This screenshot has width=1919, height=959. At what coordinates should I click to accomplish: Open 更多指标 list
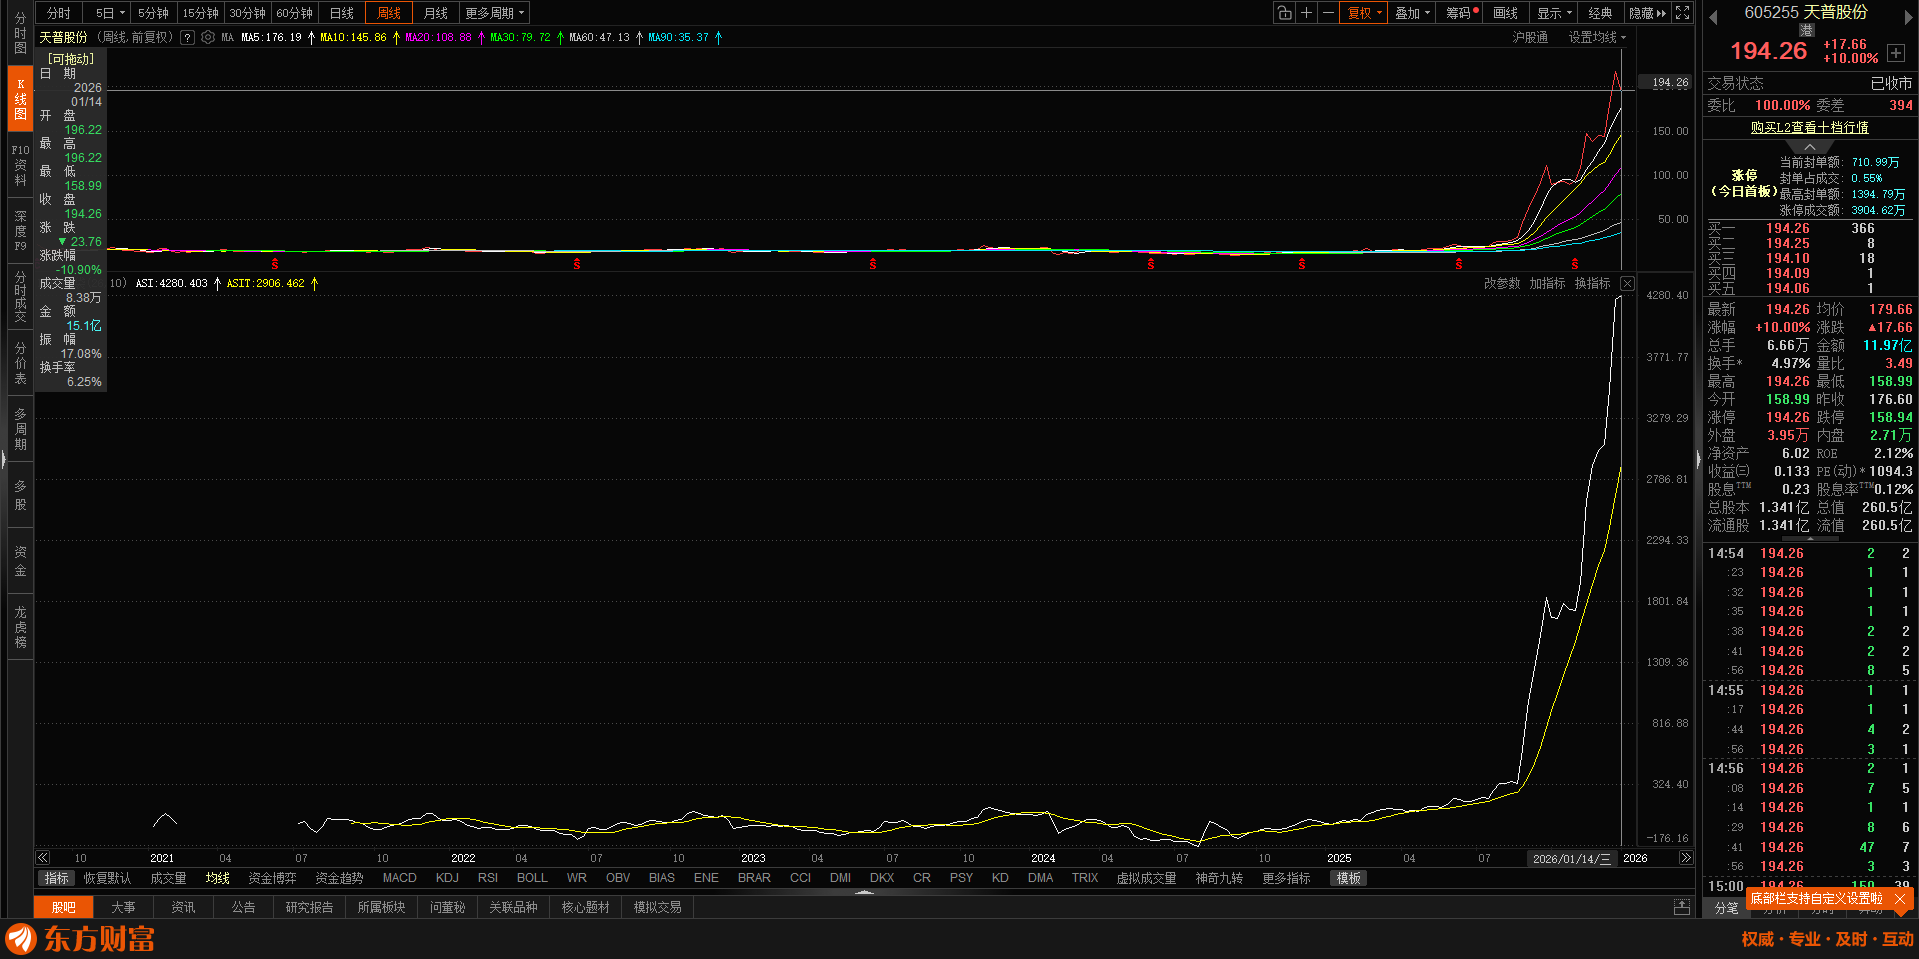(x=1286, y=878)
